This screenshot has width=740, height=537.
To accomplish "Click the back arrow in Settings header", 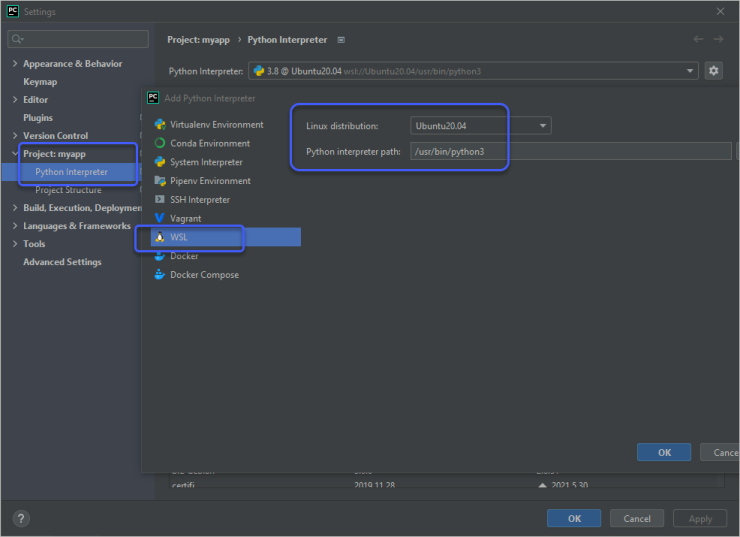I will pyautogui.click(x=698, y=40).
